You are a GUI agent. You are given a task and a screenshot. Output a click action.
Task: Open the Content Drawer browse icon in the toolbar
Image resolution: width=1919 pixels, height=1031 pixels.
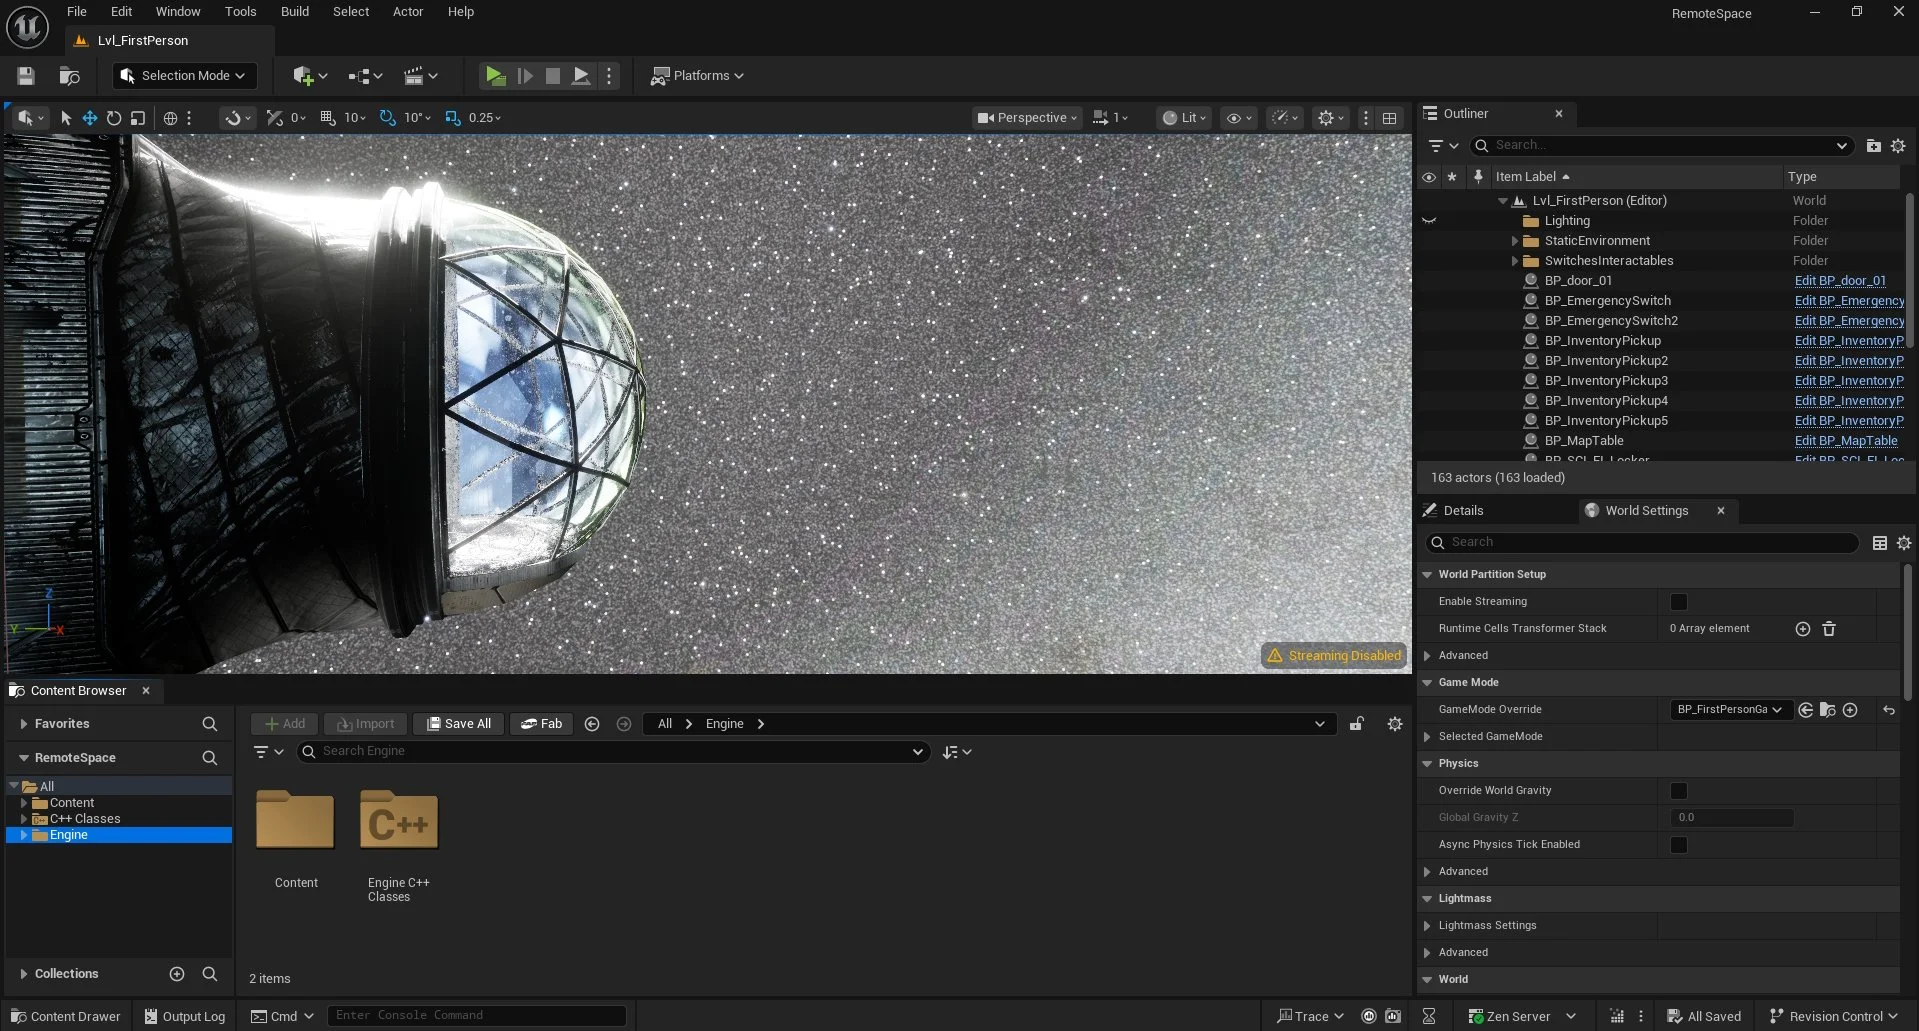69,76
